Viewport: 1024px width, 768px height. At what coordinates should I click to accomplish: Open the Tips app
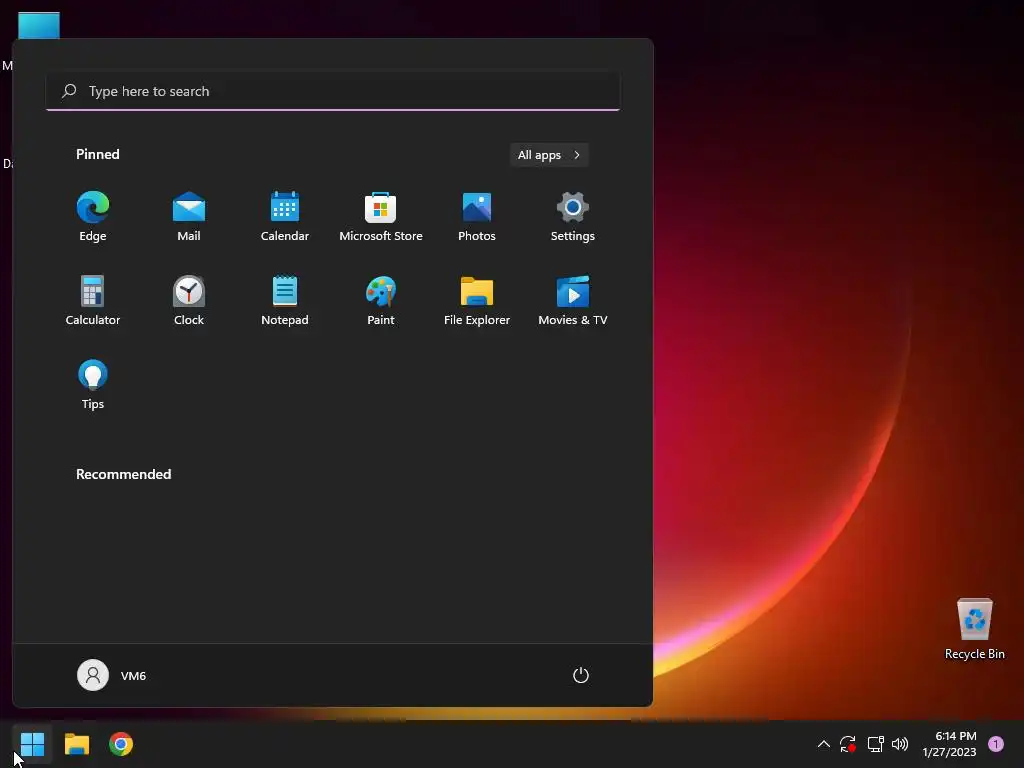point(93,385)
